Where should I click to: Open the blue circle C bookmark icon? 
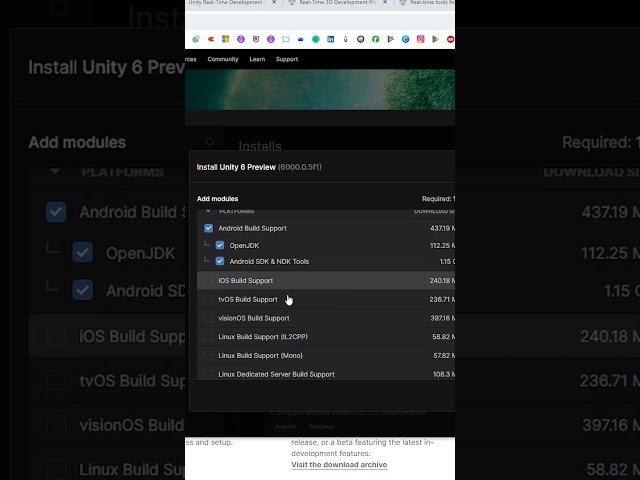[405, 39]
